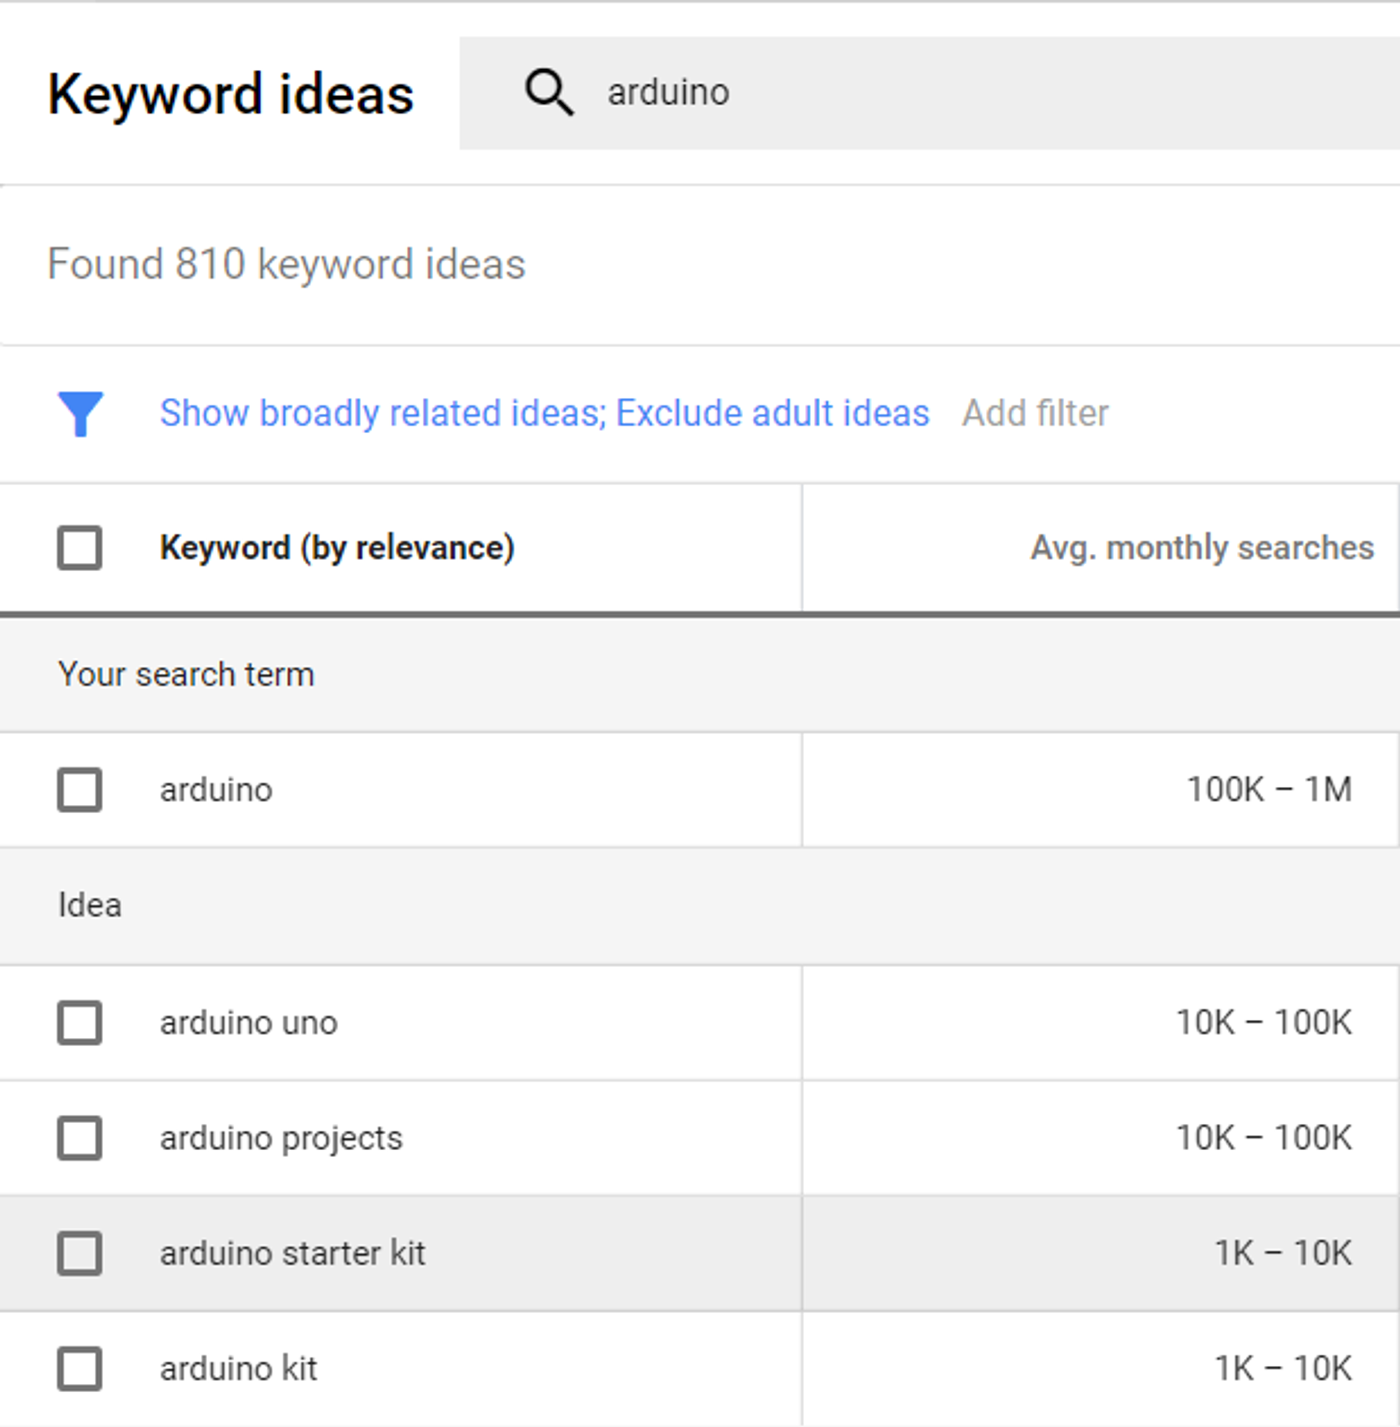Viewport: 1400px width, 1427px height.
Task: Click the arduino kit 1K – 10K value
Action: click(x=1283, y=1368)
